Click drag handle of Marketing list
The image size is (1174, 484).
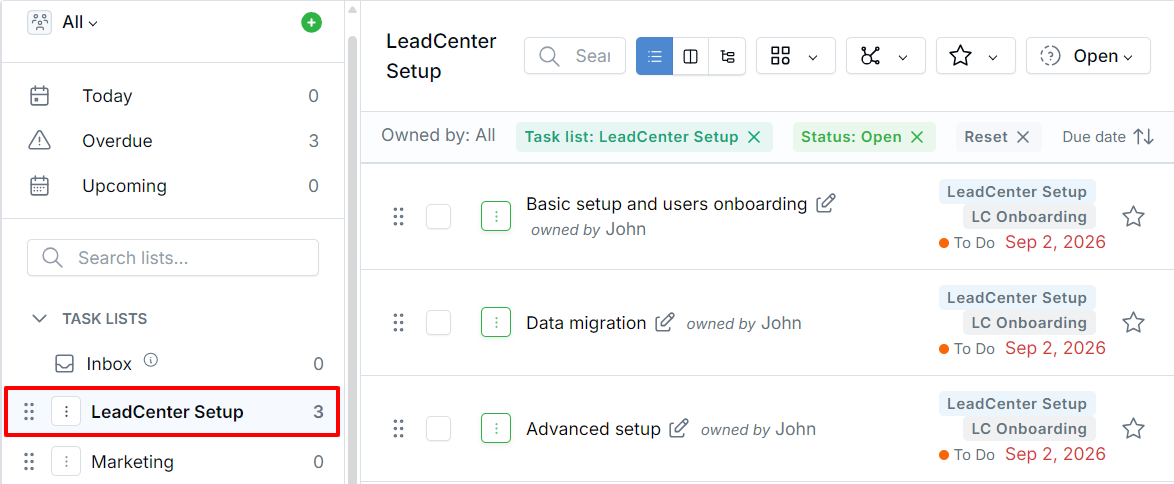click(29, 462)
